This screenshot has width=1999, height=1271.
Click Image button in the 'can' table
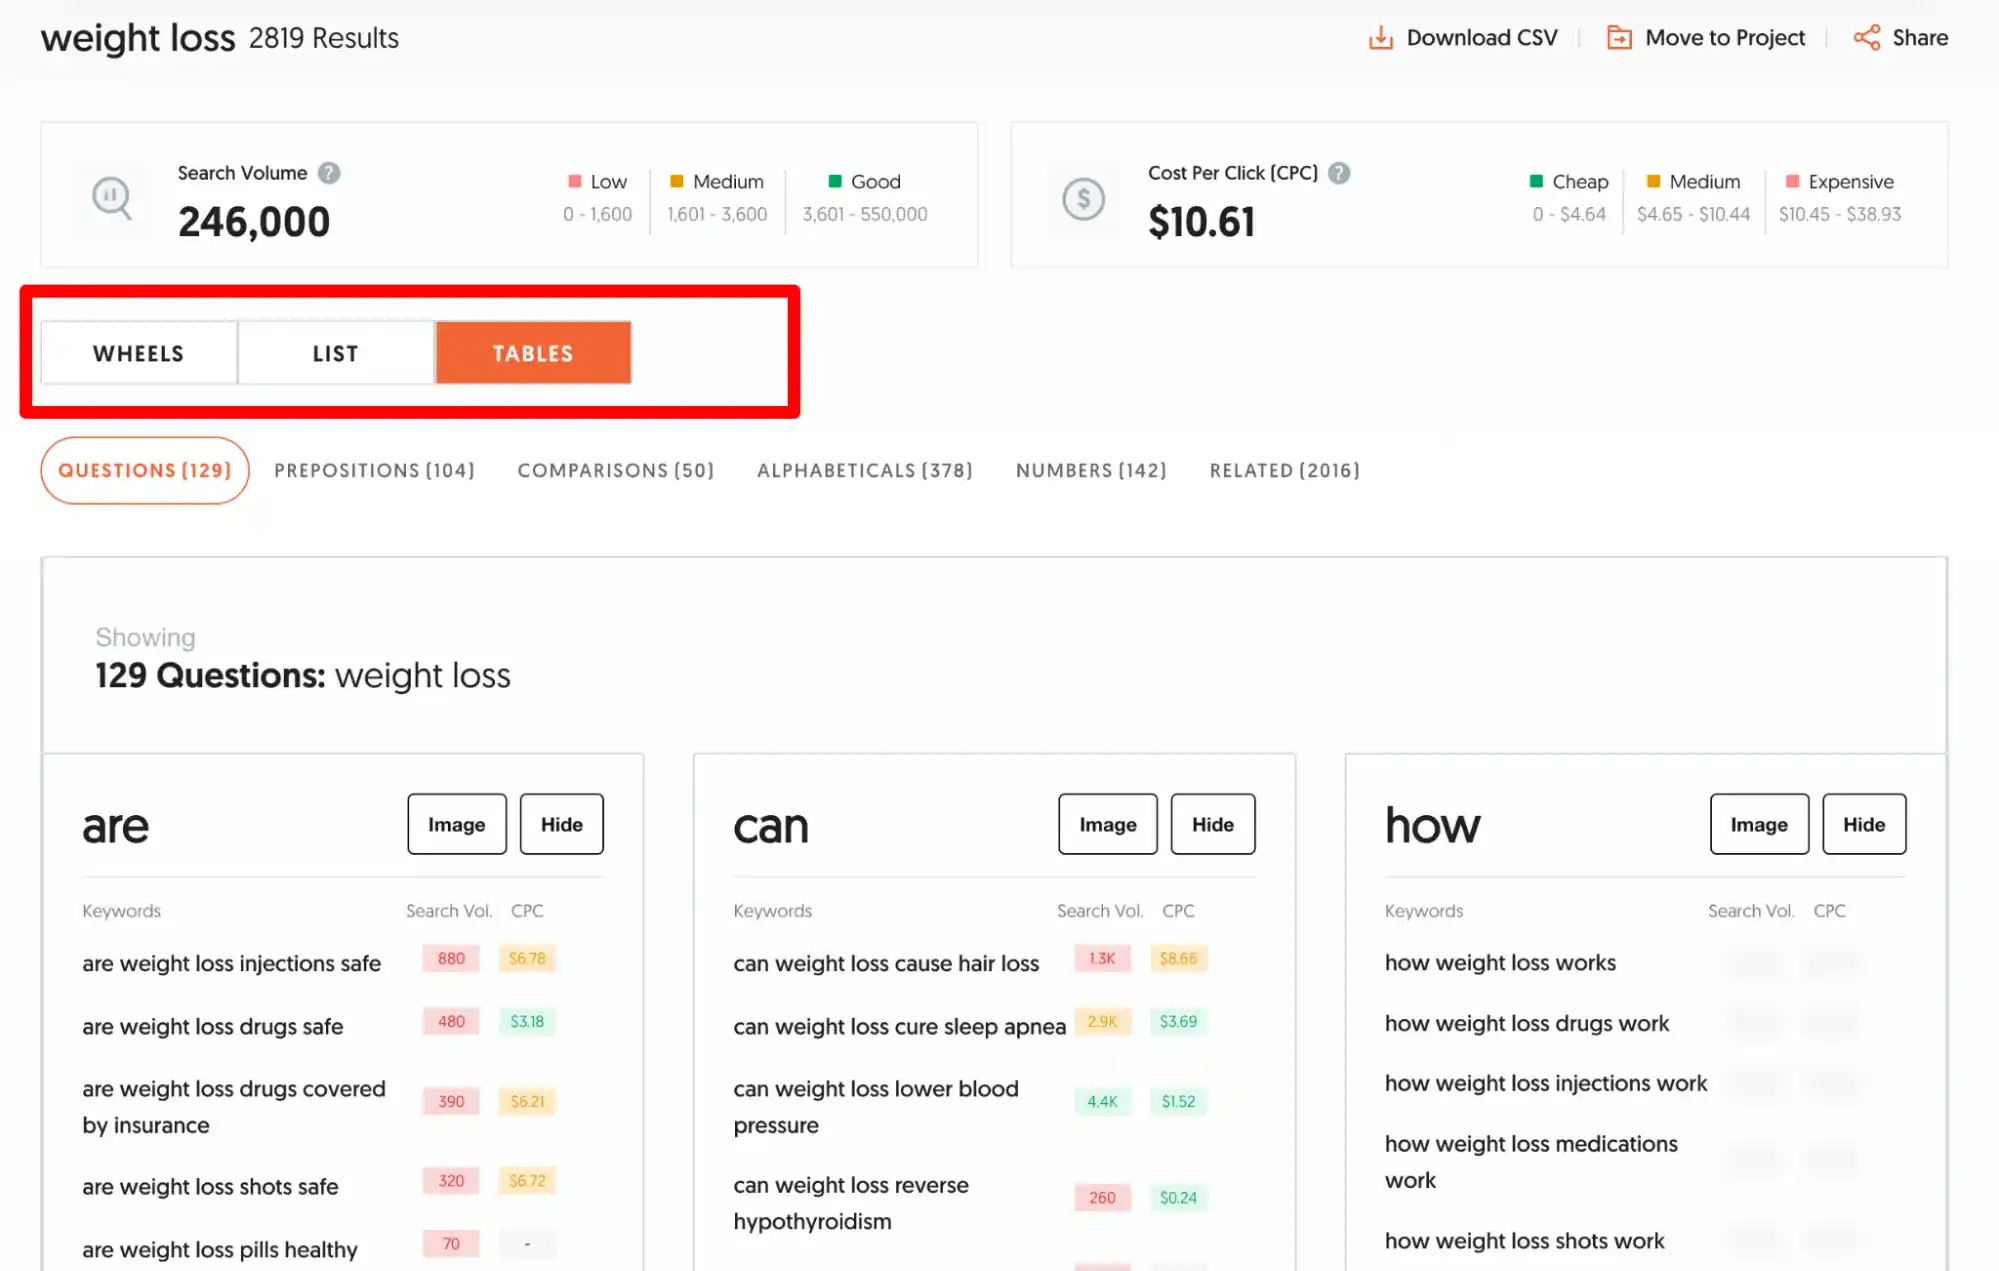[x=1108, y=824]
